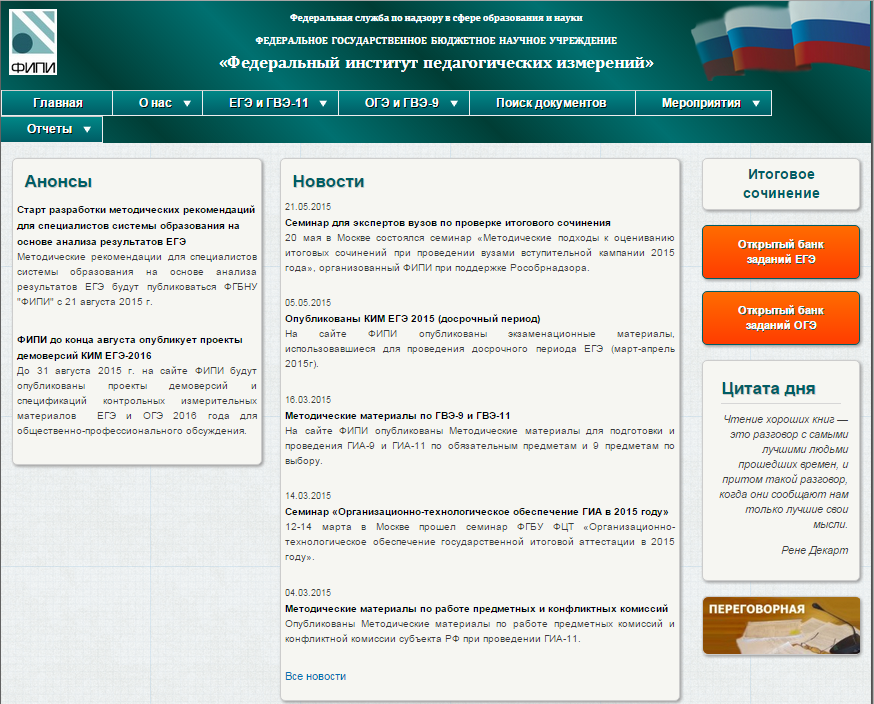Expand the О нас dropdown arrow
Screen dimensions: 874x704
(x=187, y=103)
